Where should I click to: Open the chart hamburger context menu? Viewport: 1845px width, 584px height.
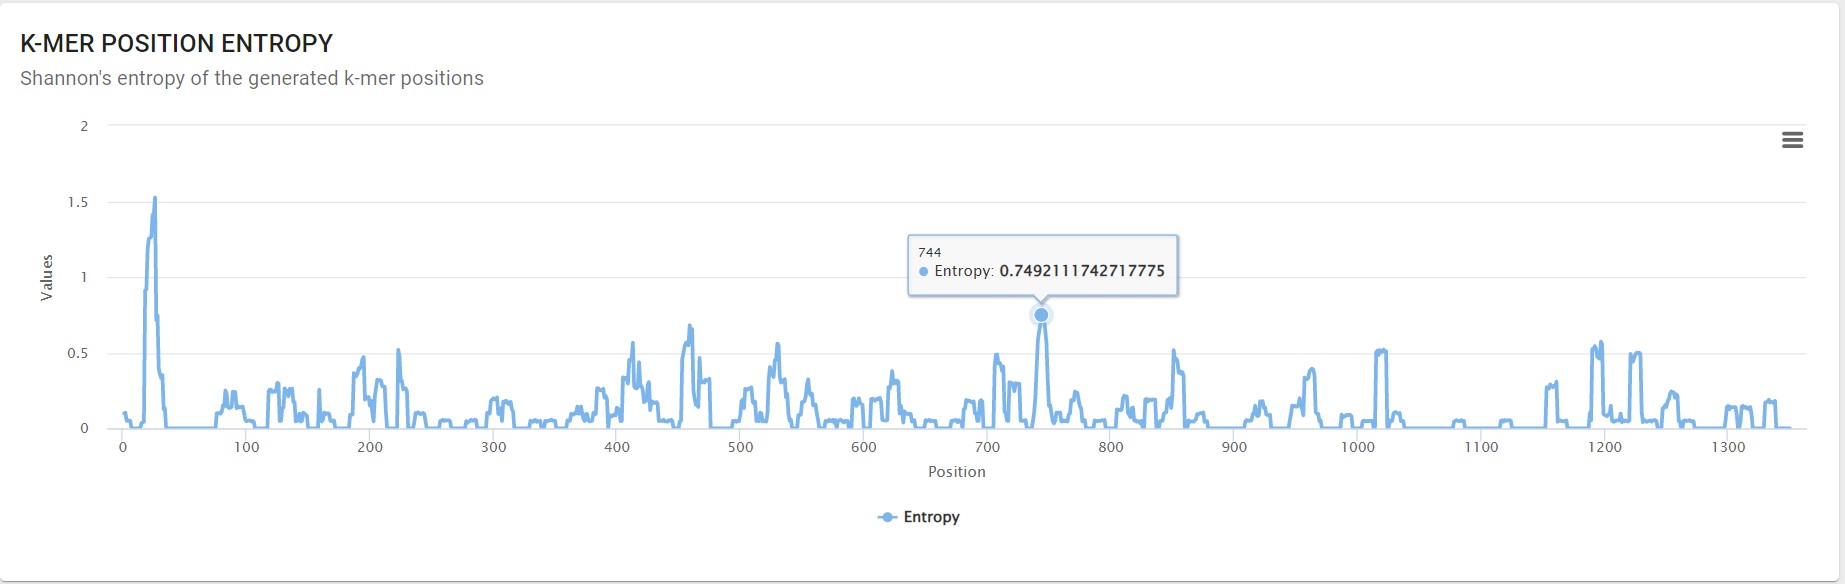pyautogui.click(x=1792, y=140)
